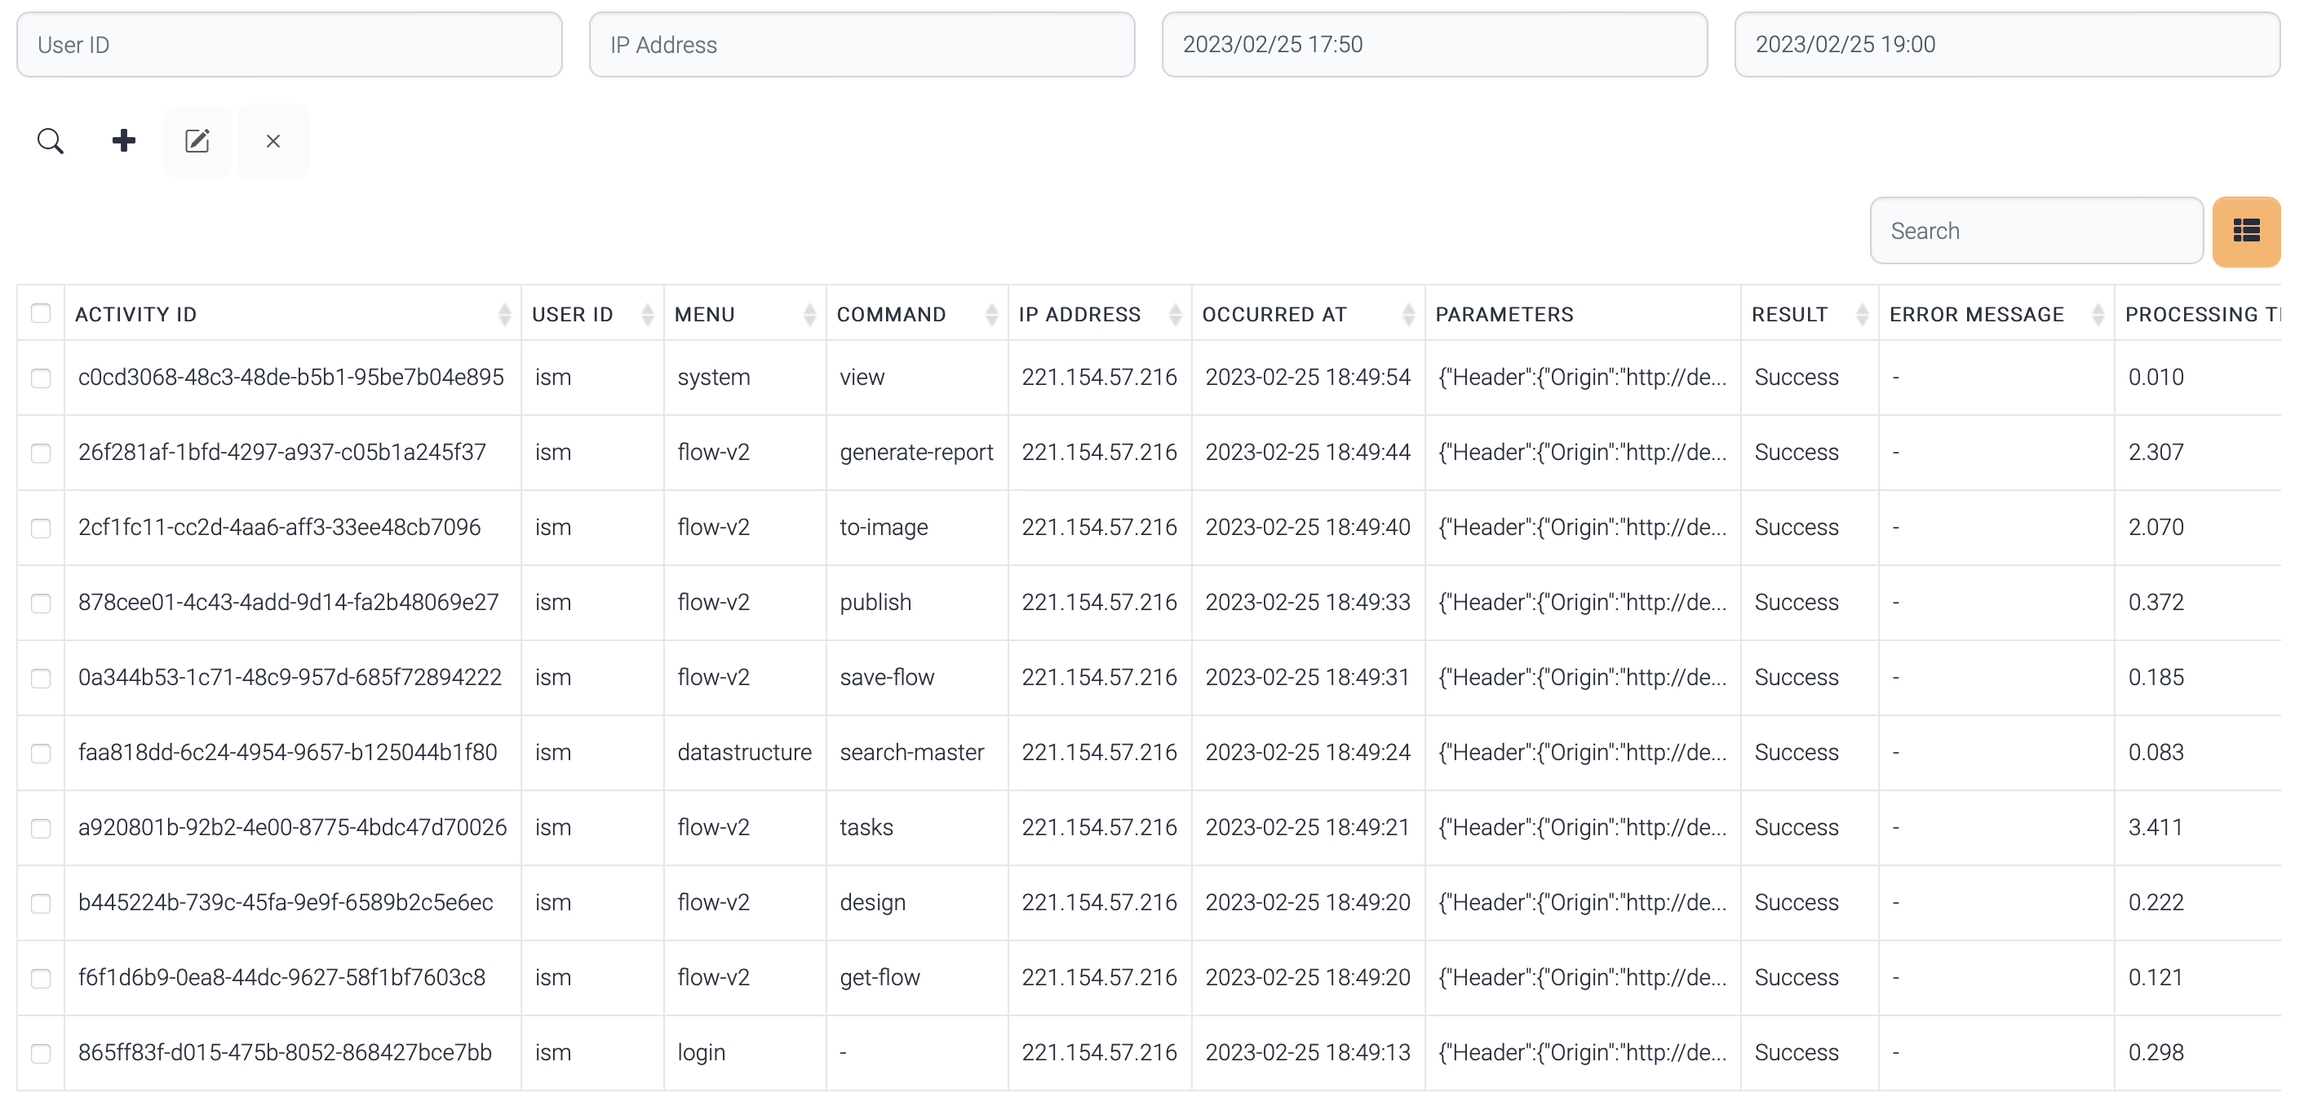This screenshot has height=1106, width=2304.
Task: Click the magnifier search icon
Action: point(50,141)
